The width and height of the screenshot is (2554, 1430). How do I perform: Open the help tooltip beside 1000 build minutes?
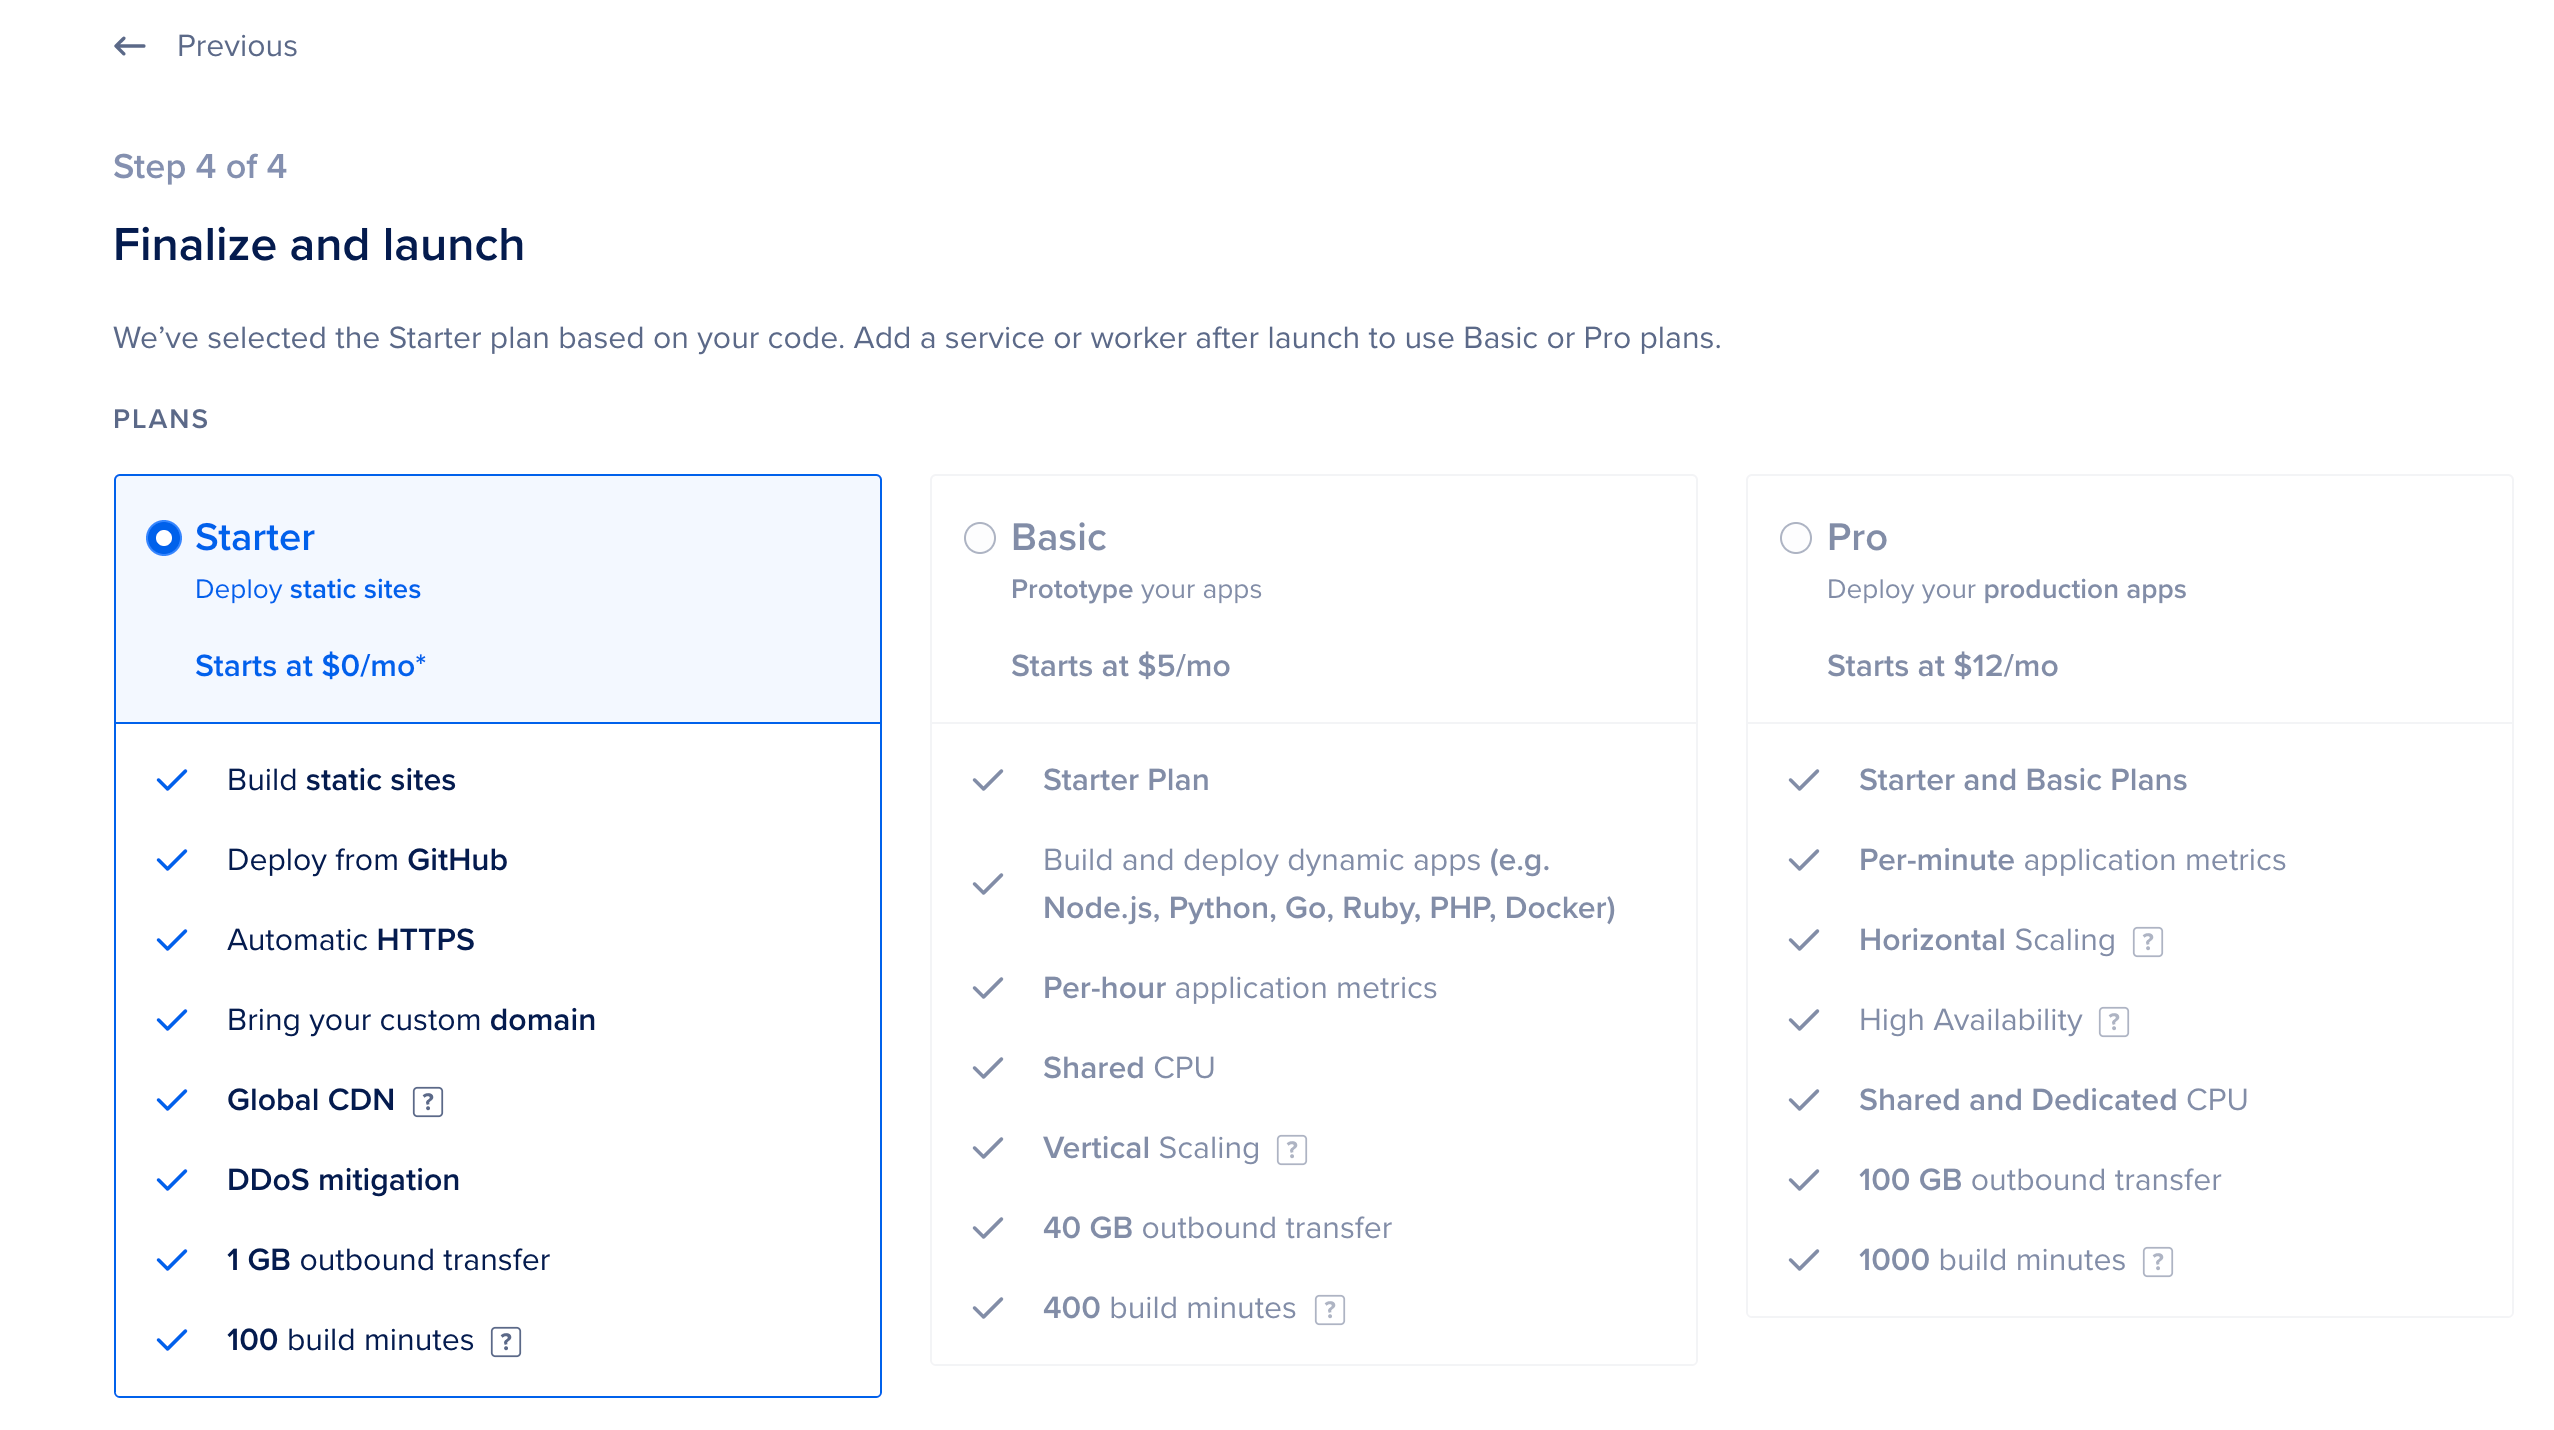2157,1261
